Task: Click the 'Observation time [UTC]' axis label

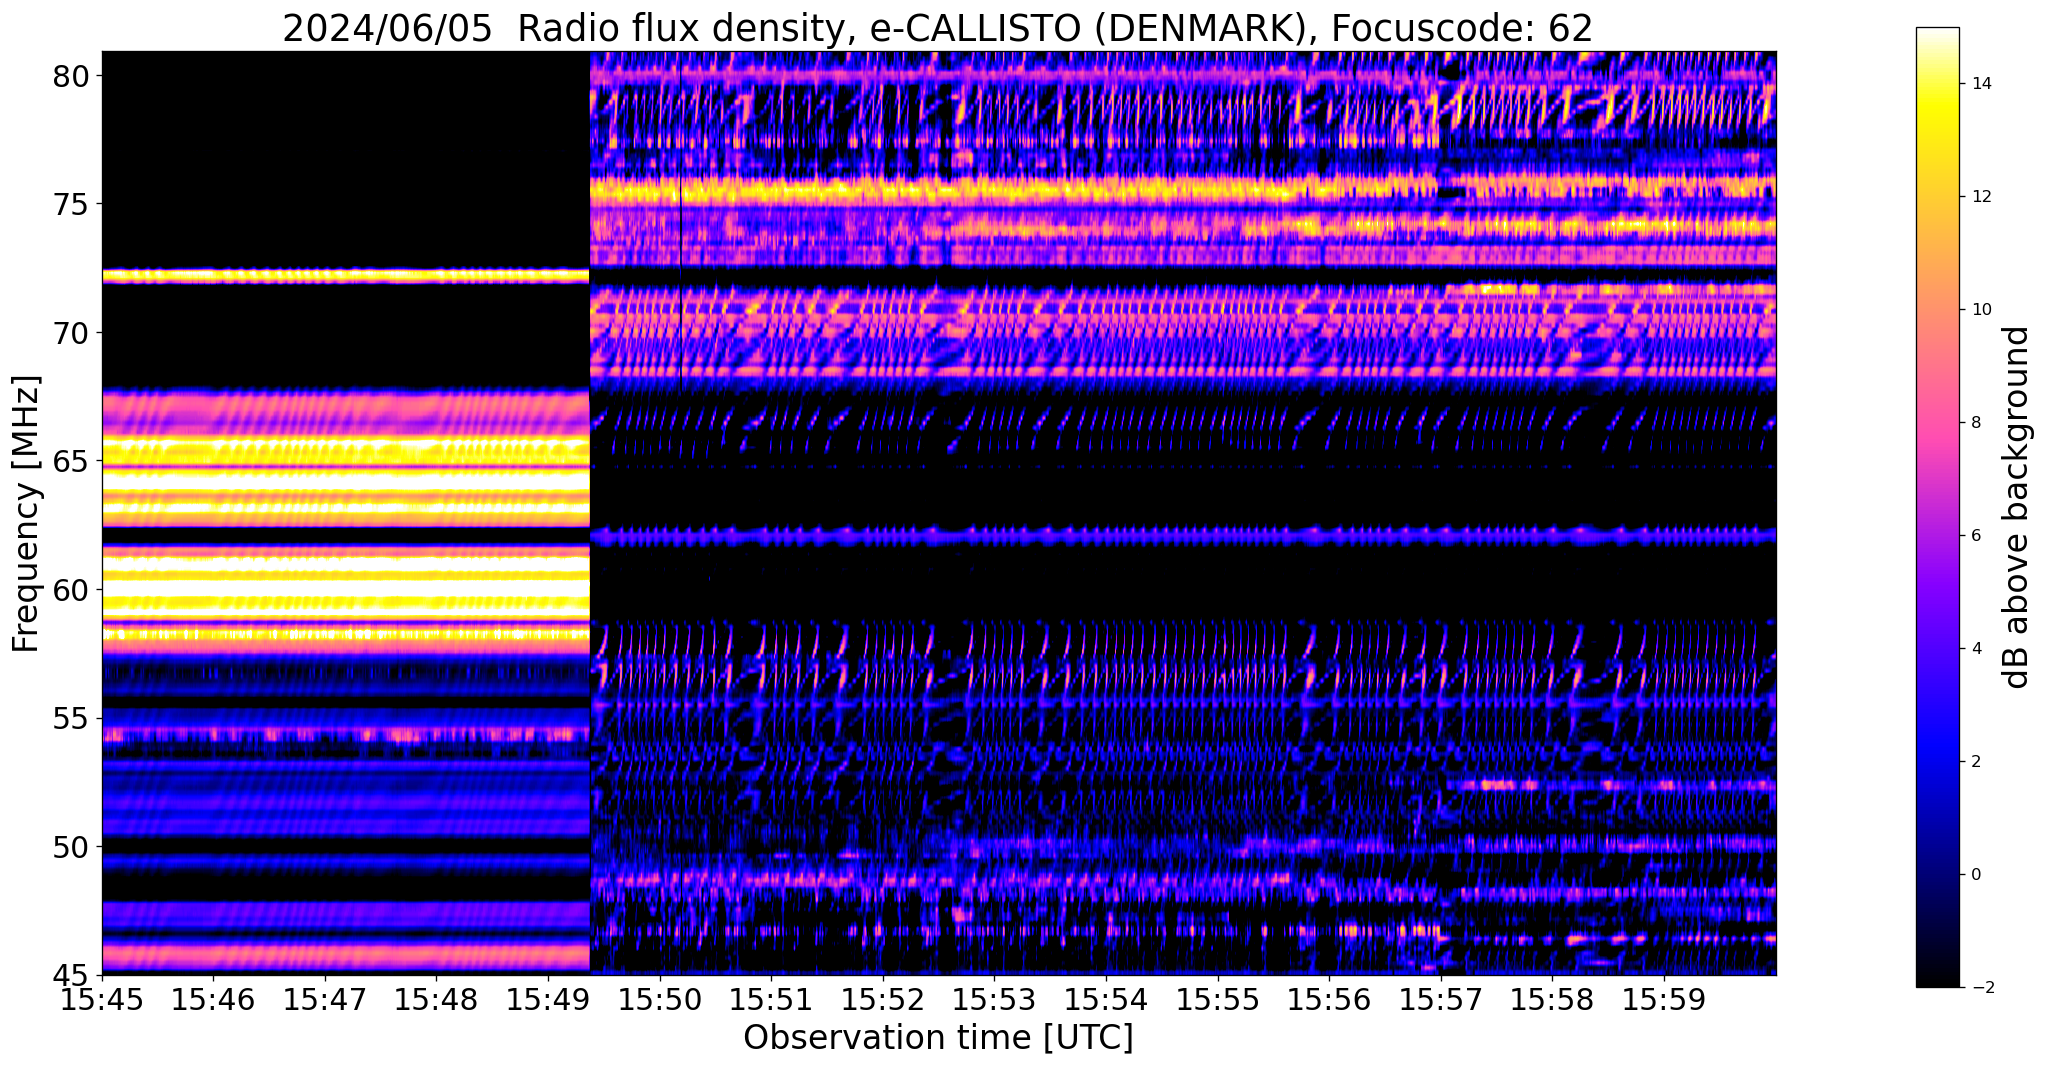Action: 938,1038
